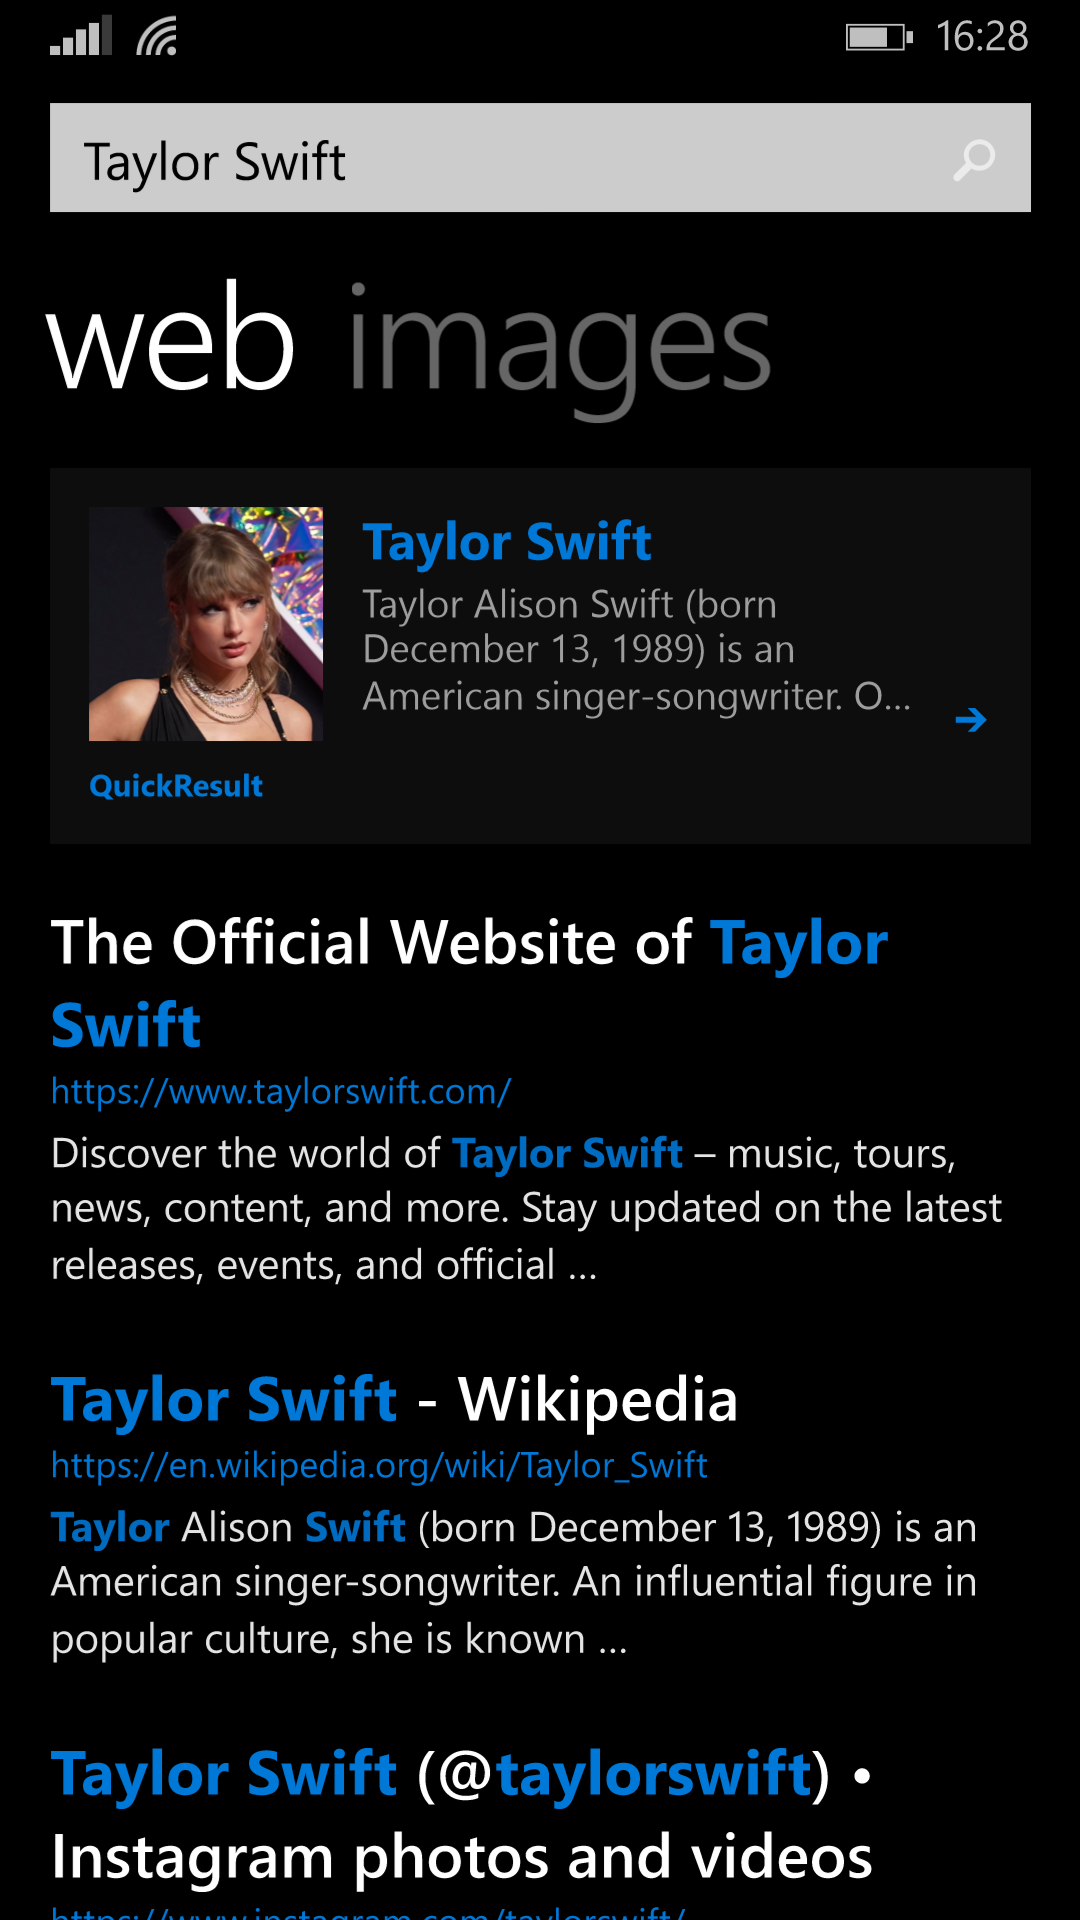Viewport: 1080px width, 1920px height.
Task: Tap the QuickResult biography description text
Action: pyautogui.click(x=637, y=651)
